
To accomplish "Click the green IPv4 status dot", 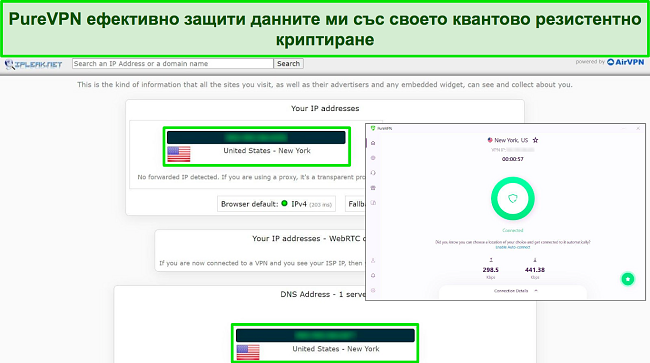I will 284,203.
